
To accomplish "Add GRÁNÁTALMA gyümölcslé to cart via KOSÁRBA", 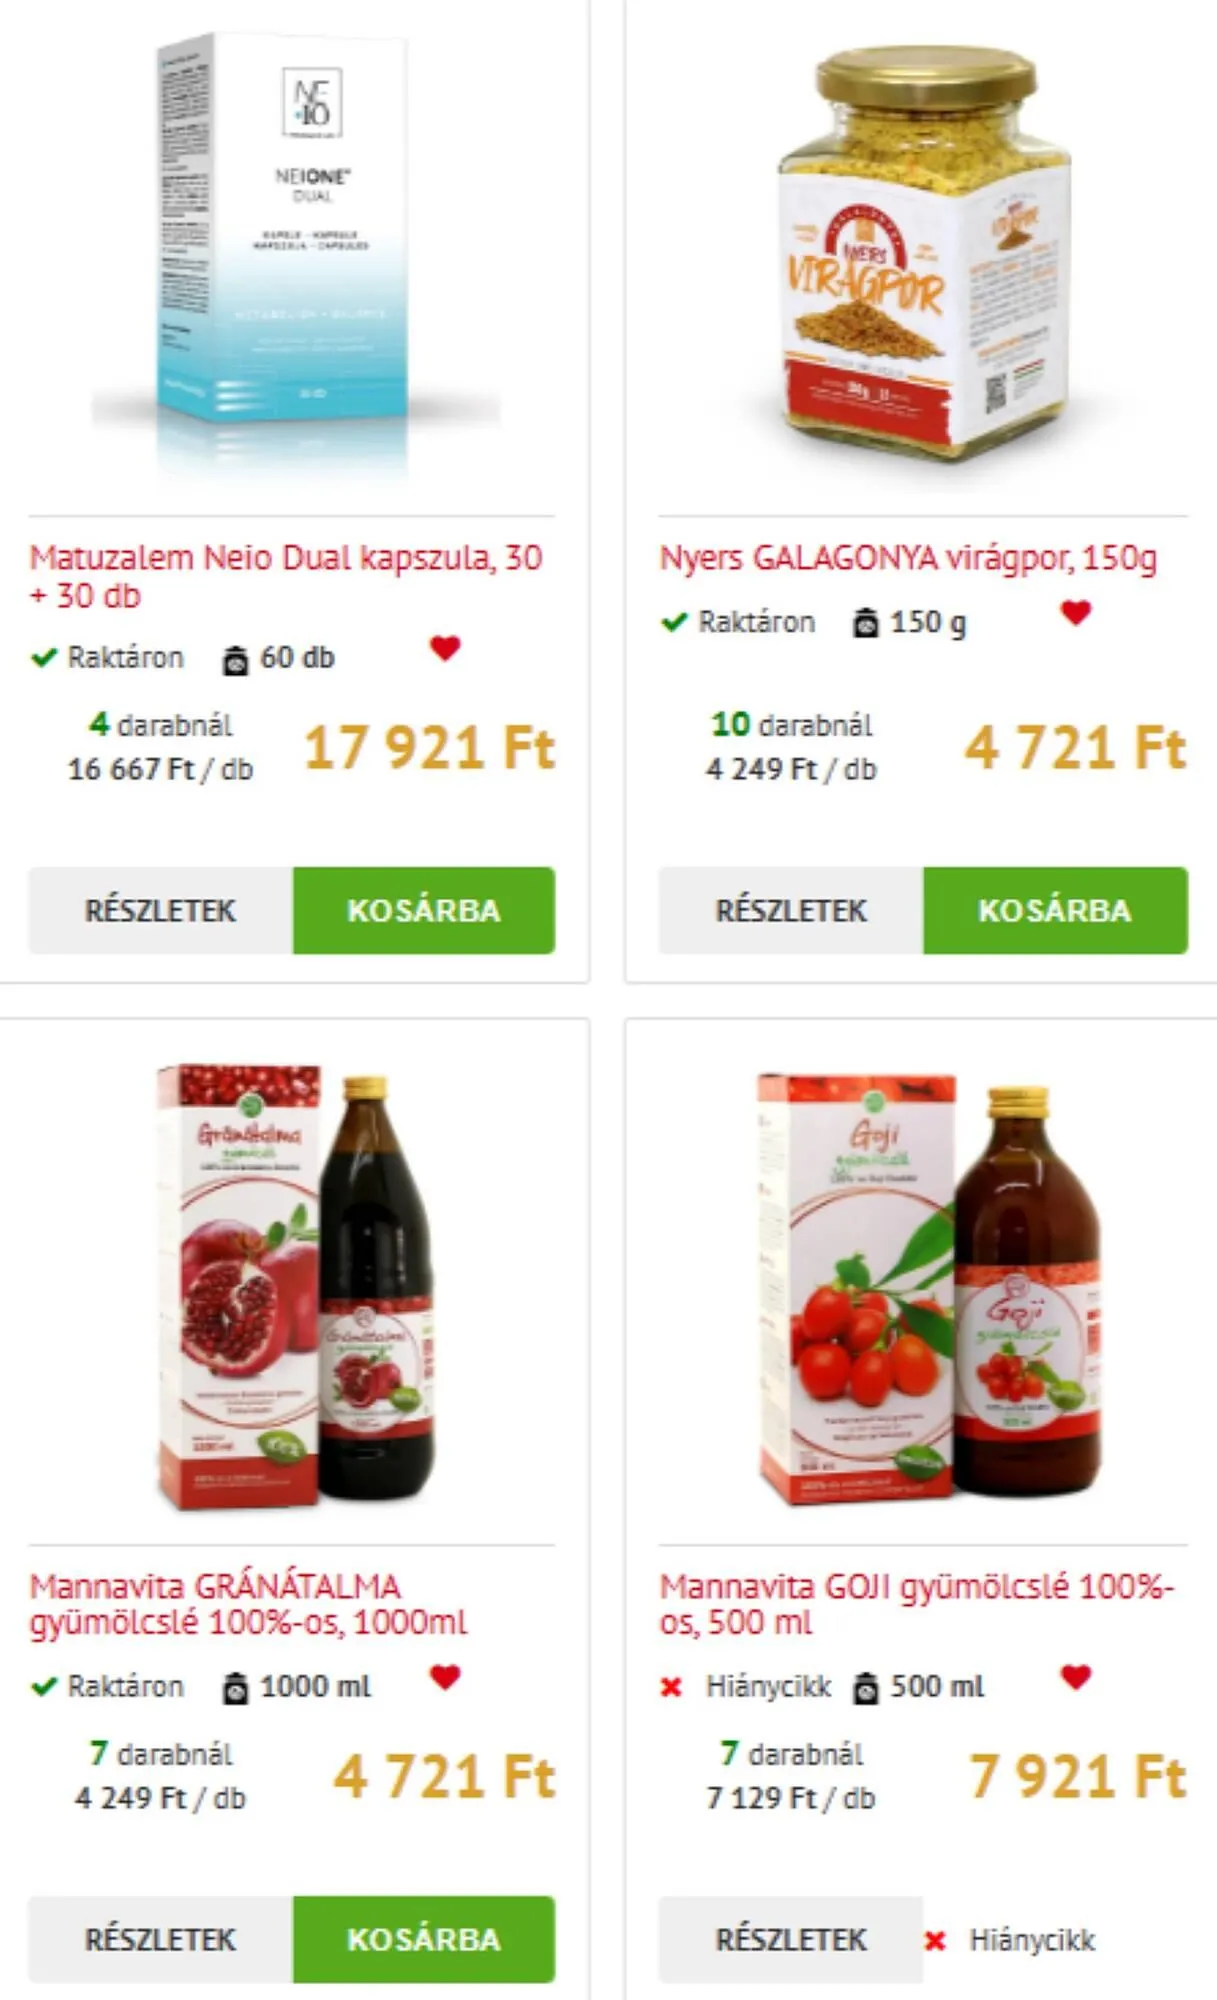I will tap(424, 1939).
